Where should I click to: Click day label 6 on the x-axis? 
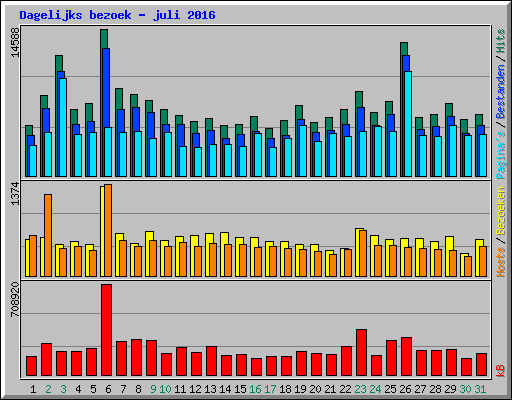[108, 389]
